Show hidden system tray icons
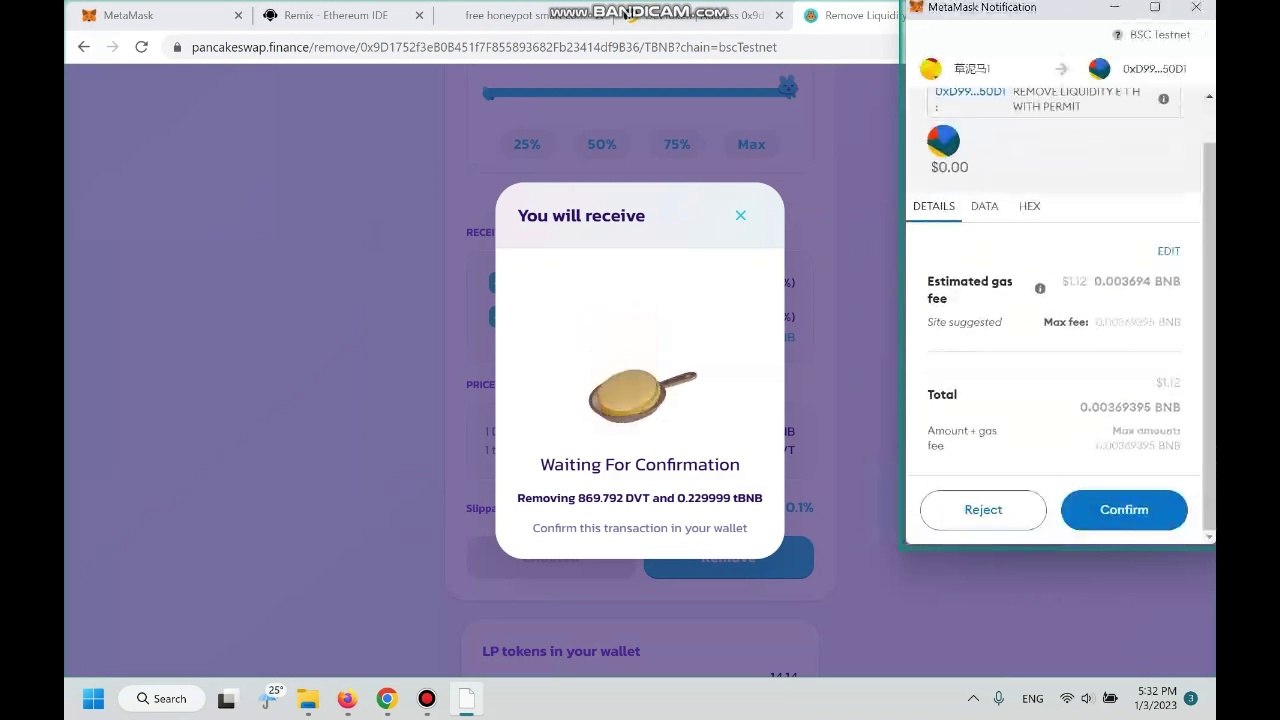Image resolution: width=1280 pixels, height=720 pixels. (973, 699)
